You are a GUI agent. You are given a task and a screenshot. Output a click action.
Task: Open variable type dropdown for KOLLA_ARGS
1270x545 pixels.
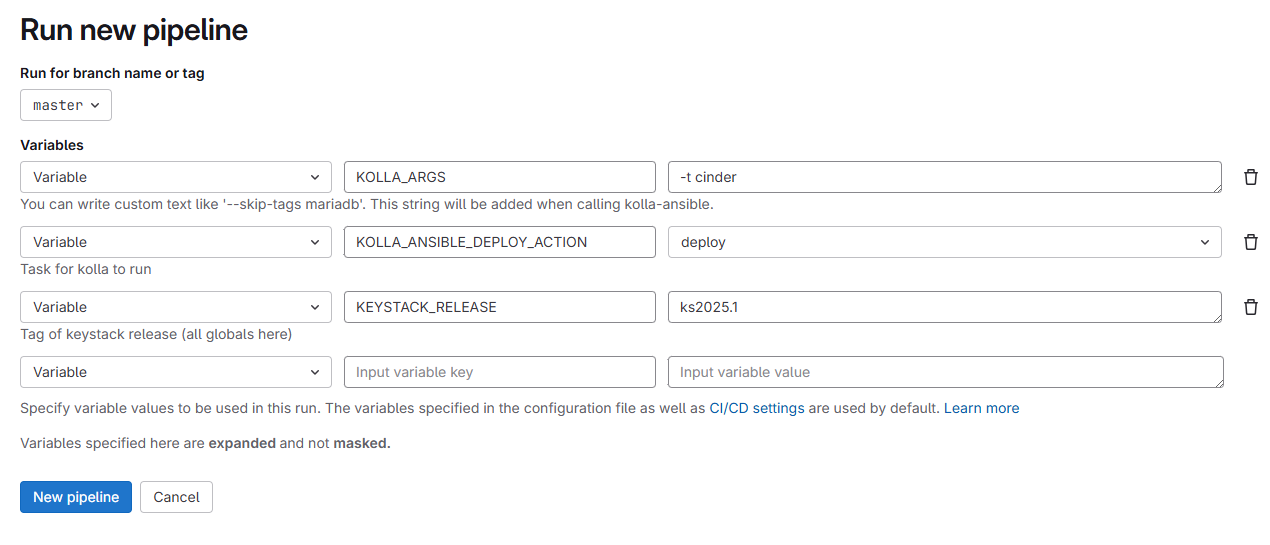[x=176, y=177]
